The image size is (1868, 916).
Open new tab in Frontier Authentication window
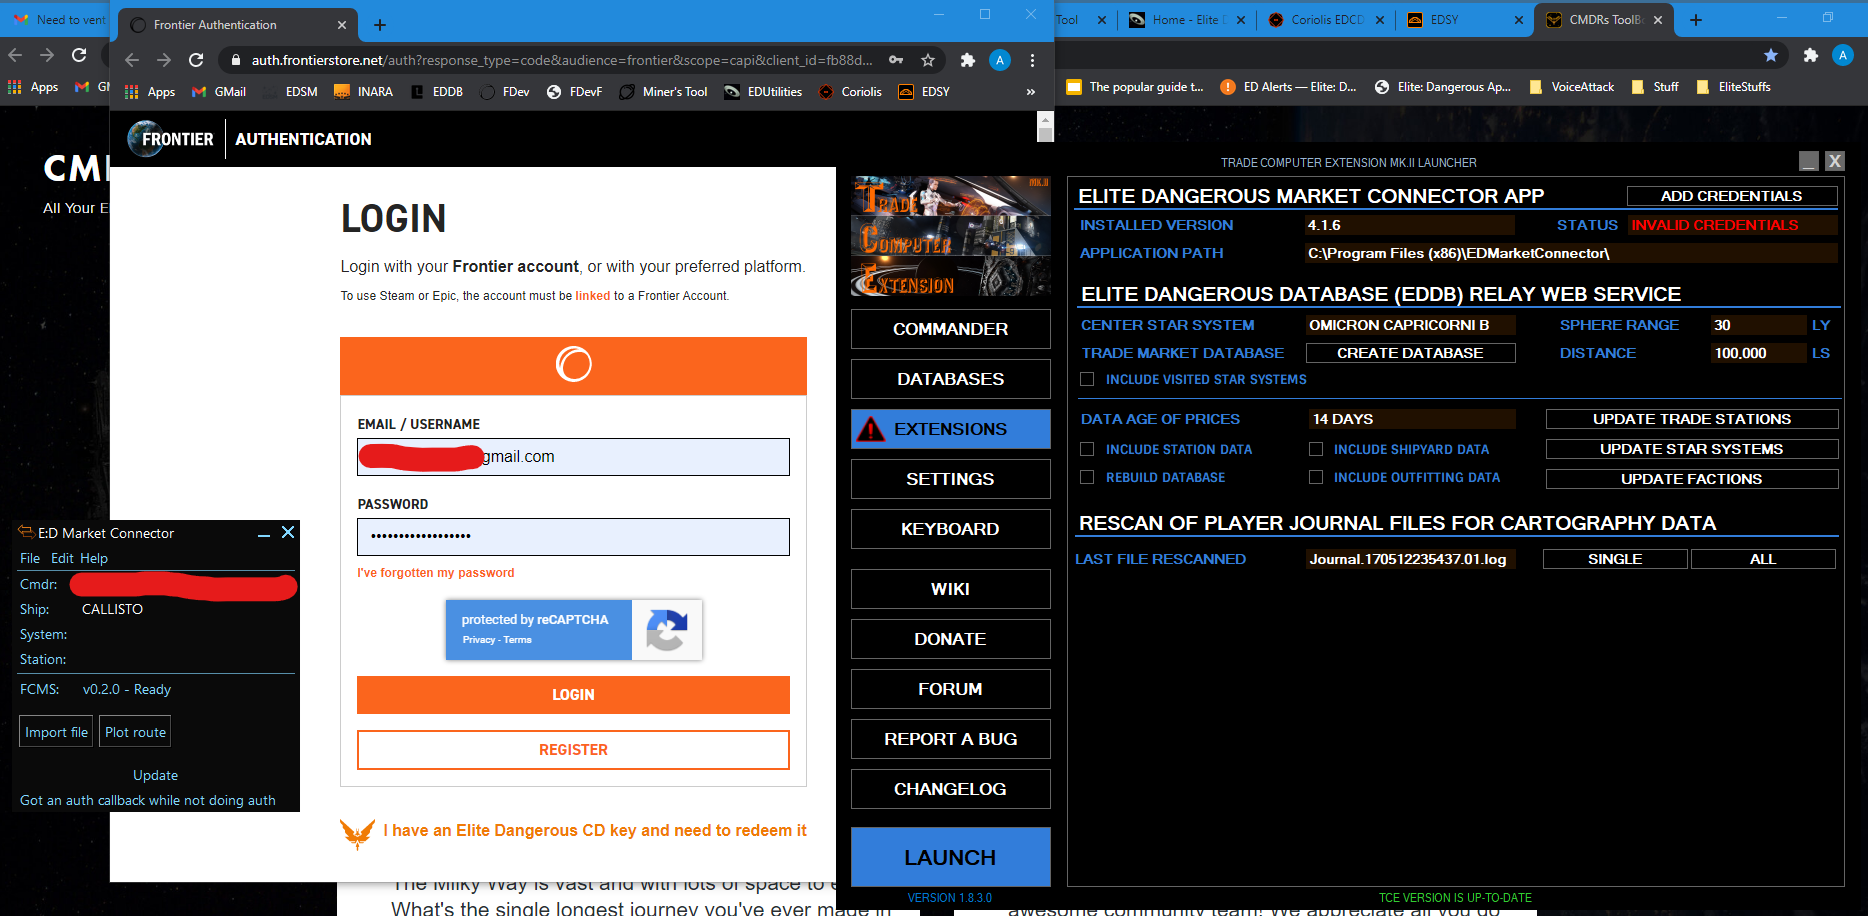pyautogui.click(x=380, y=25)
